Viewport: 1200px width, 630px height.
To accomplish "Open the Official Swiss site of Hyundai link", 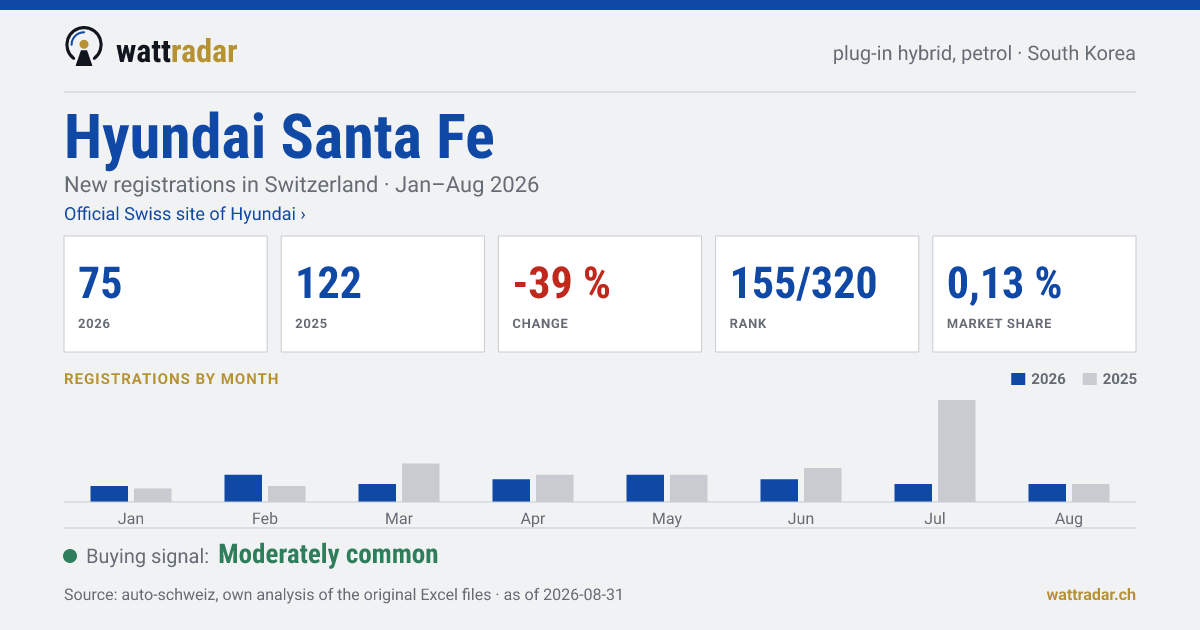I will pos(185,214).
